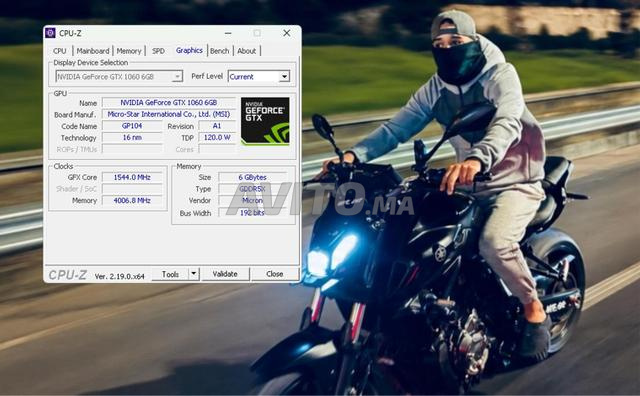Image resolution: width=640 pixels, height=396 pixels.
Task: Switch to the CPU tab
Action: [60, 51]
